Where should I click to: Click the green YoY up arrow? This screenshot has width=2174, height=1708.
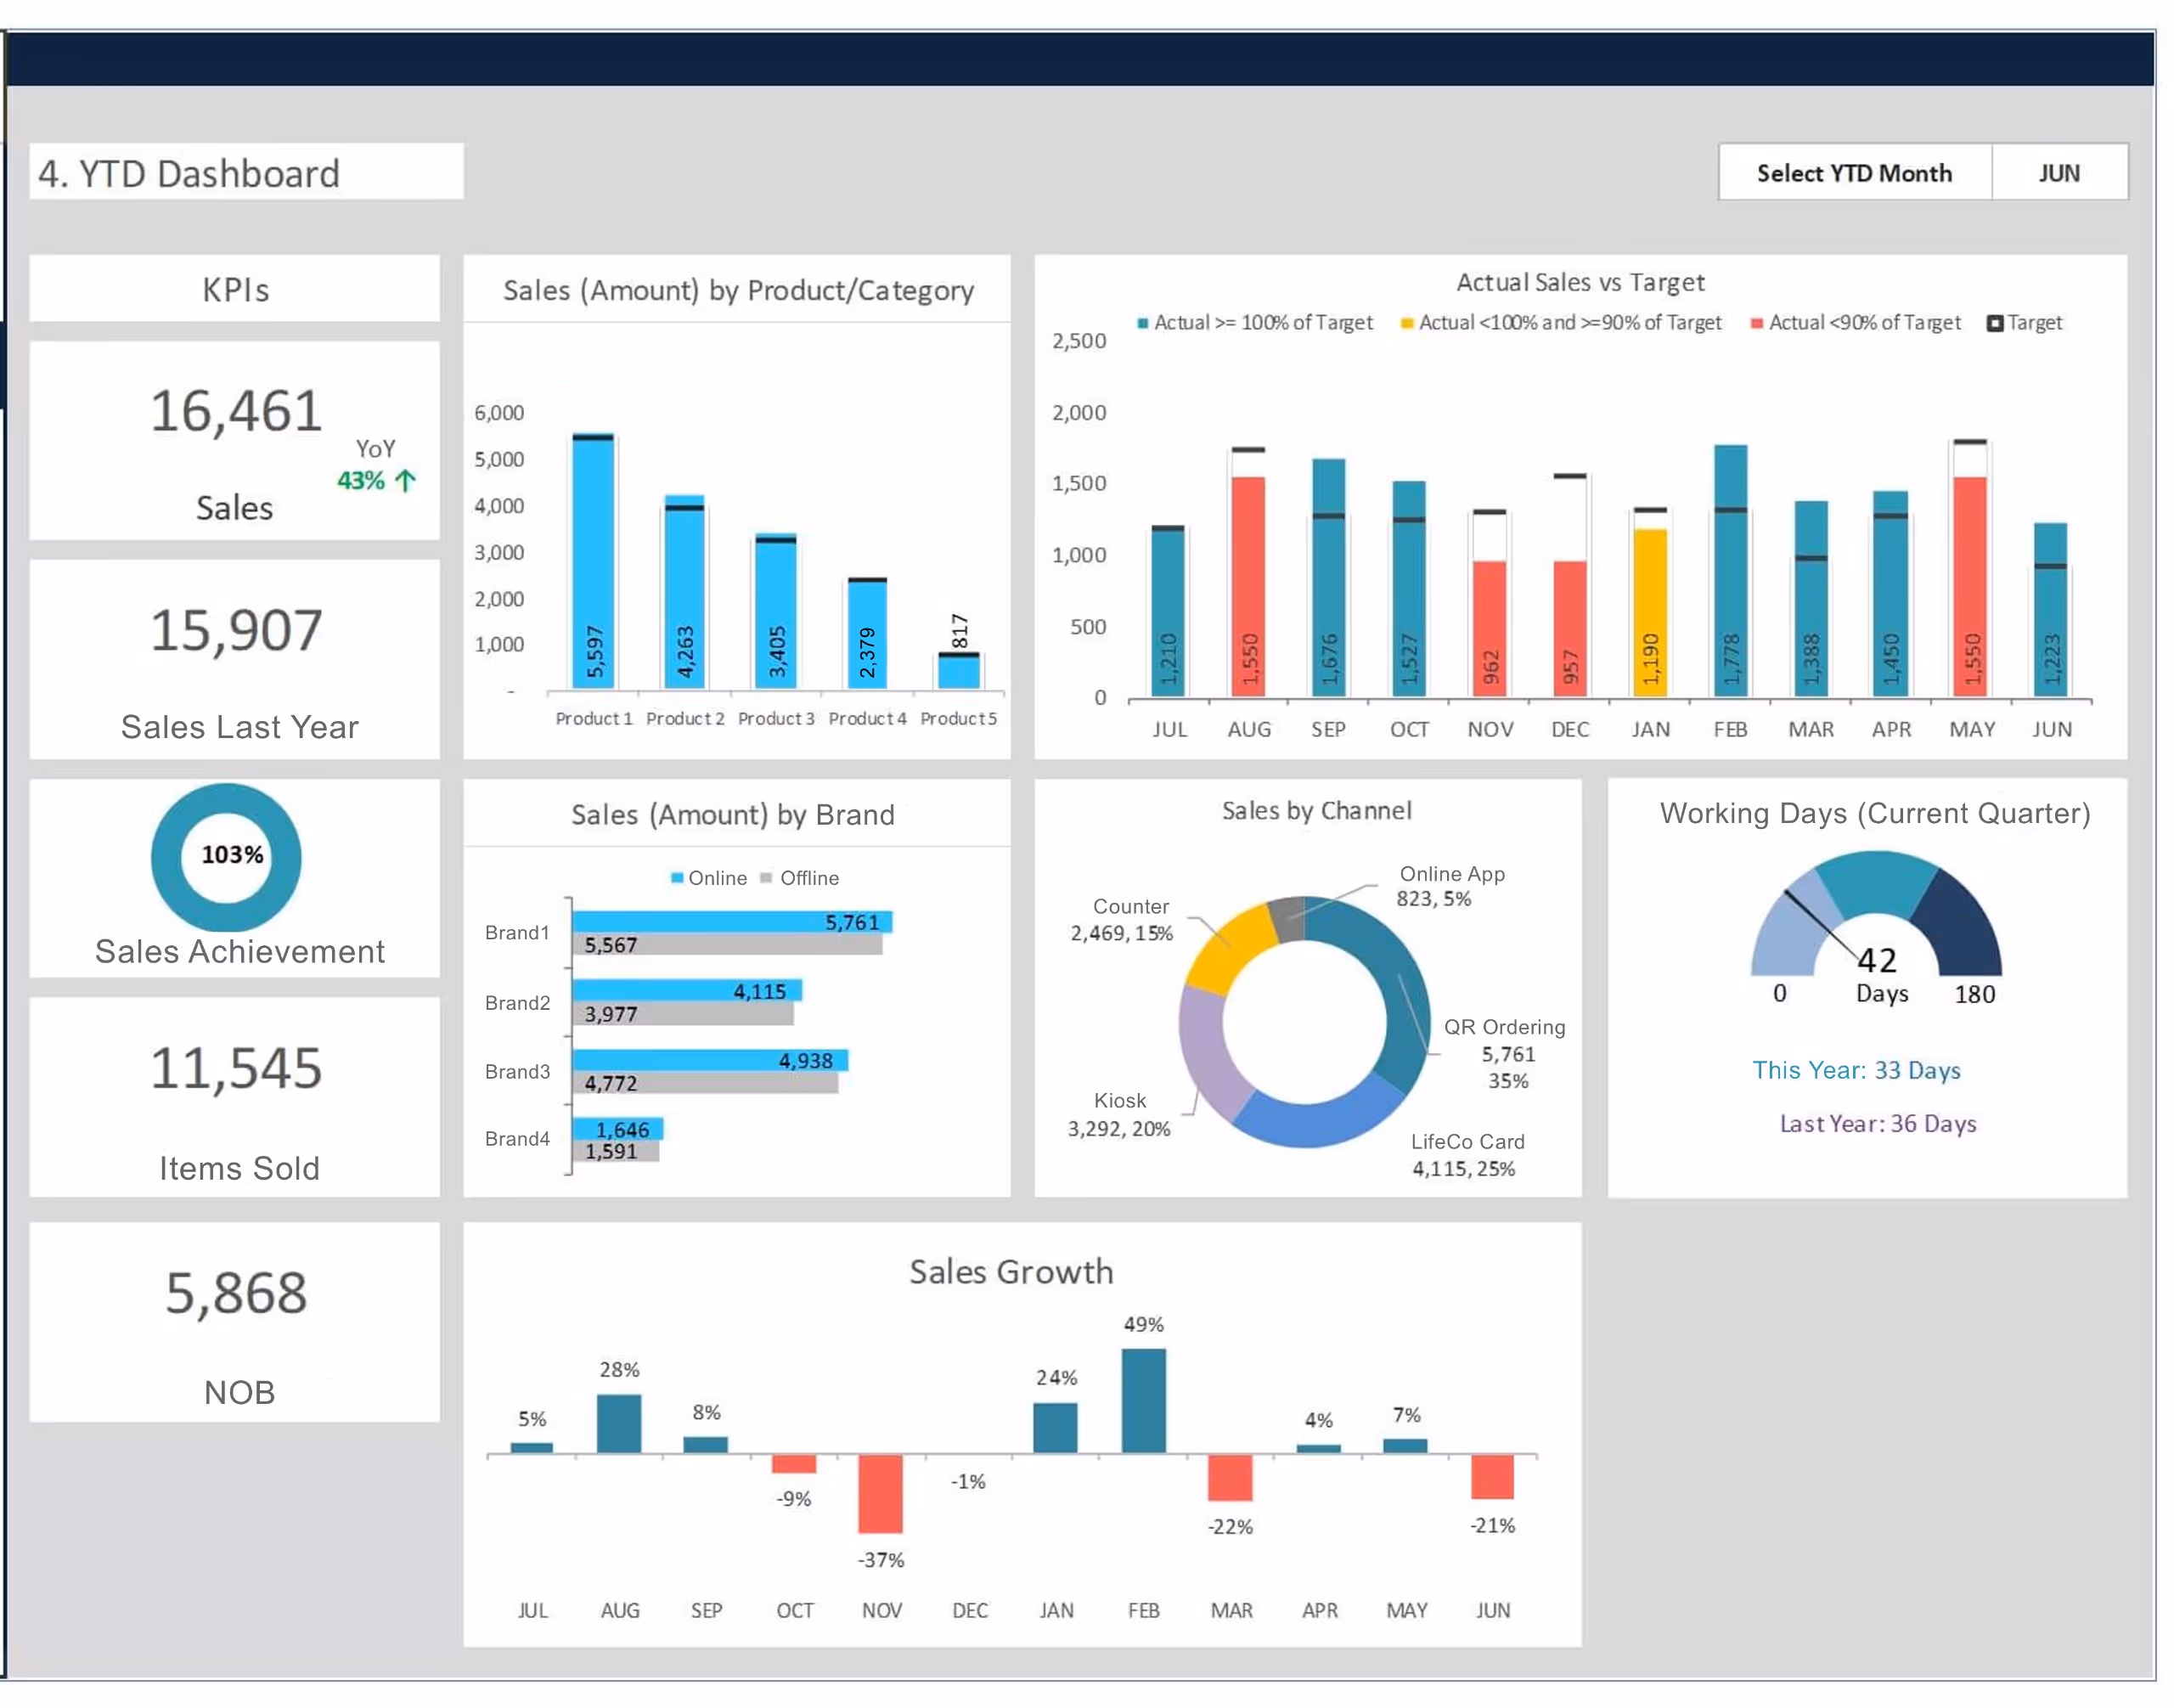(x=405, y=481)
